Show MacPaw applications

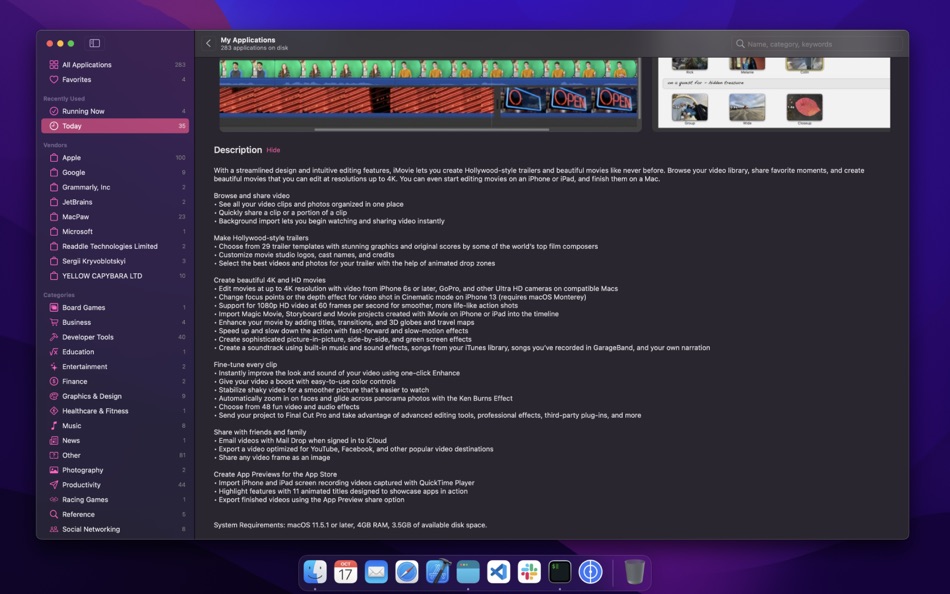tap(115, 216)
